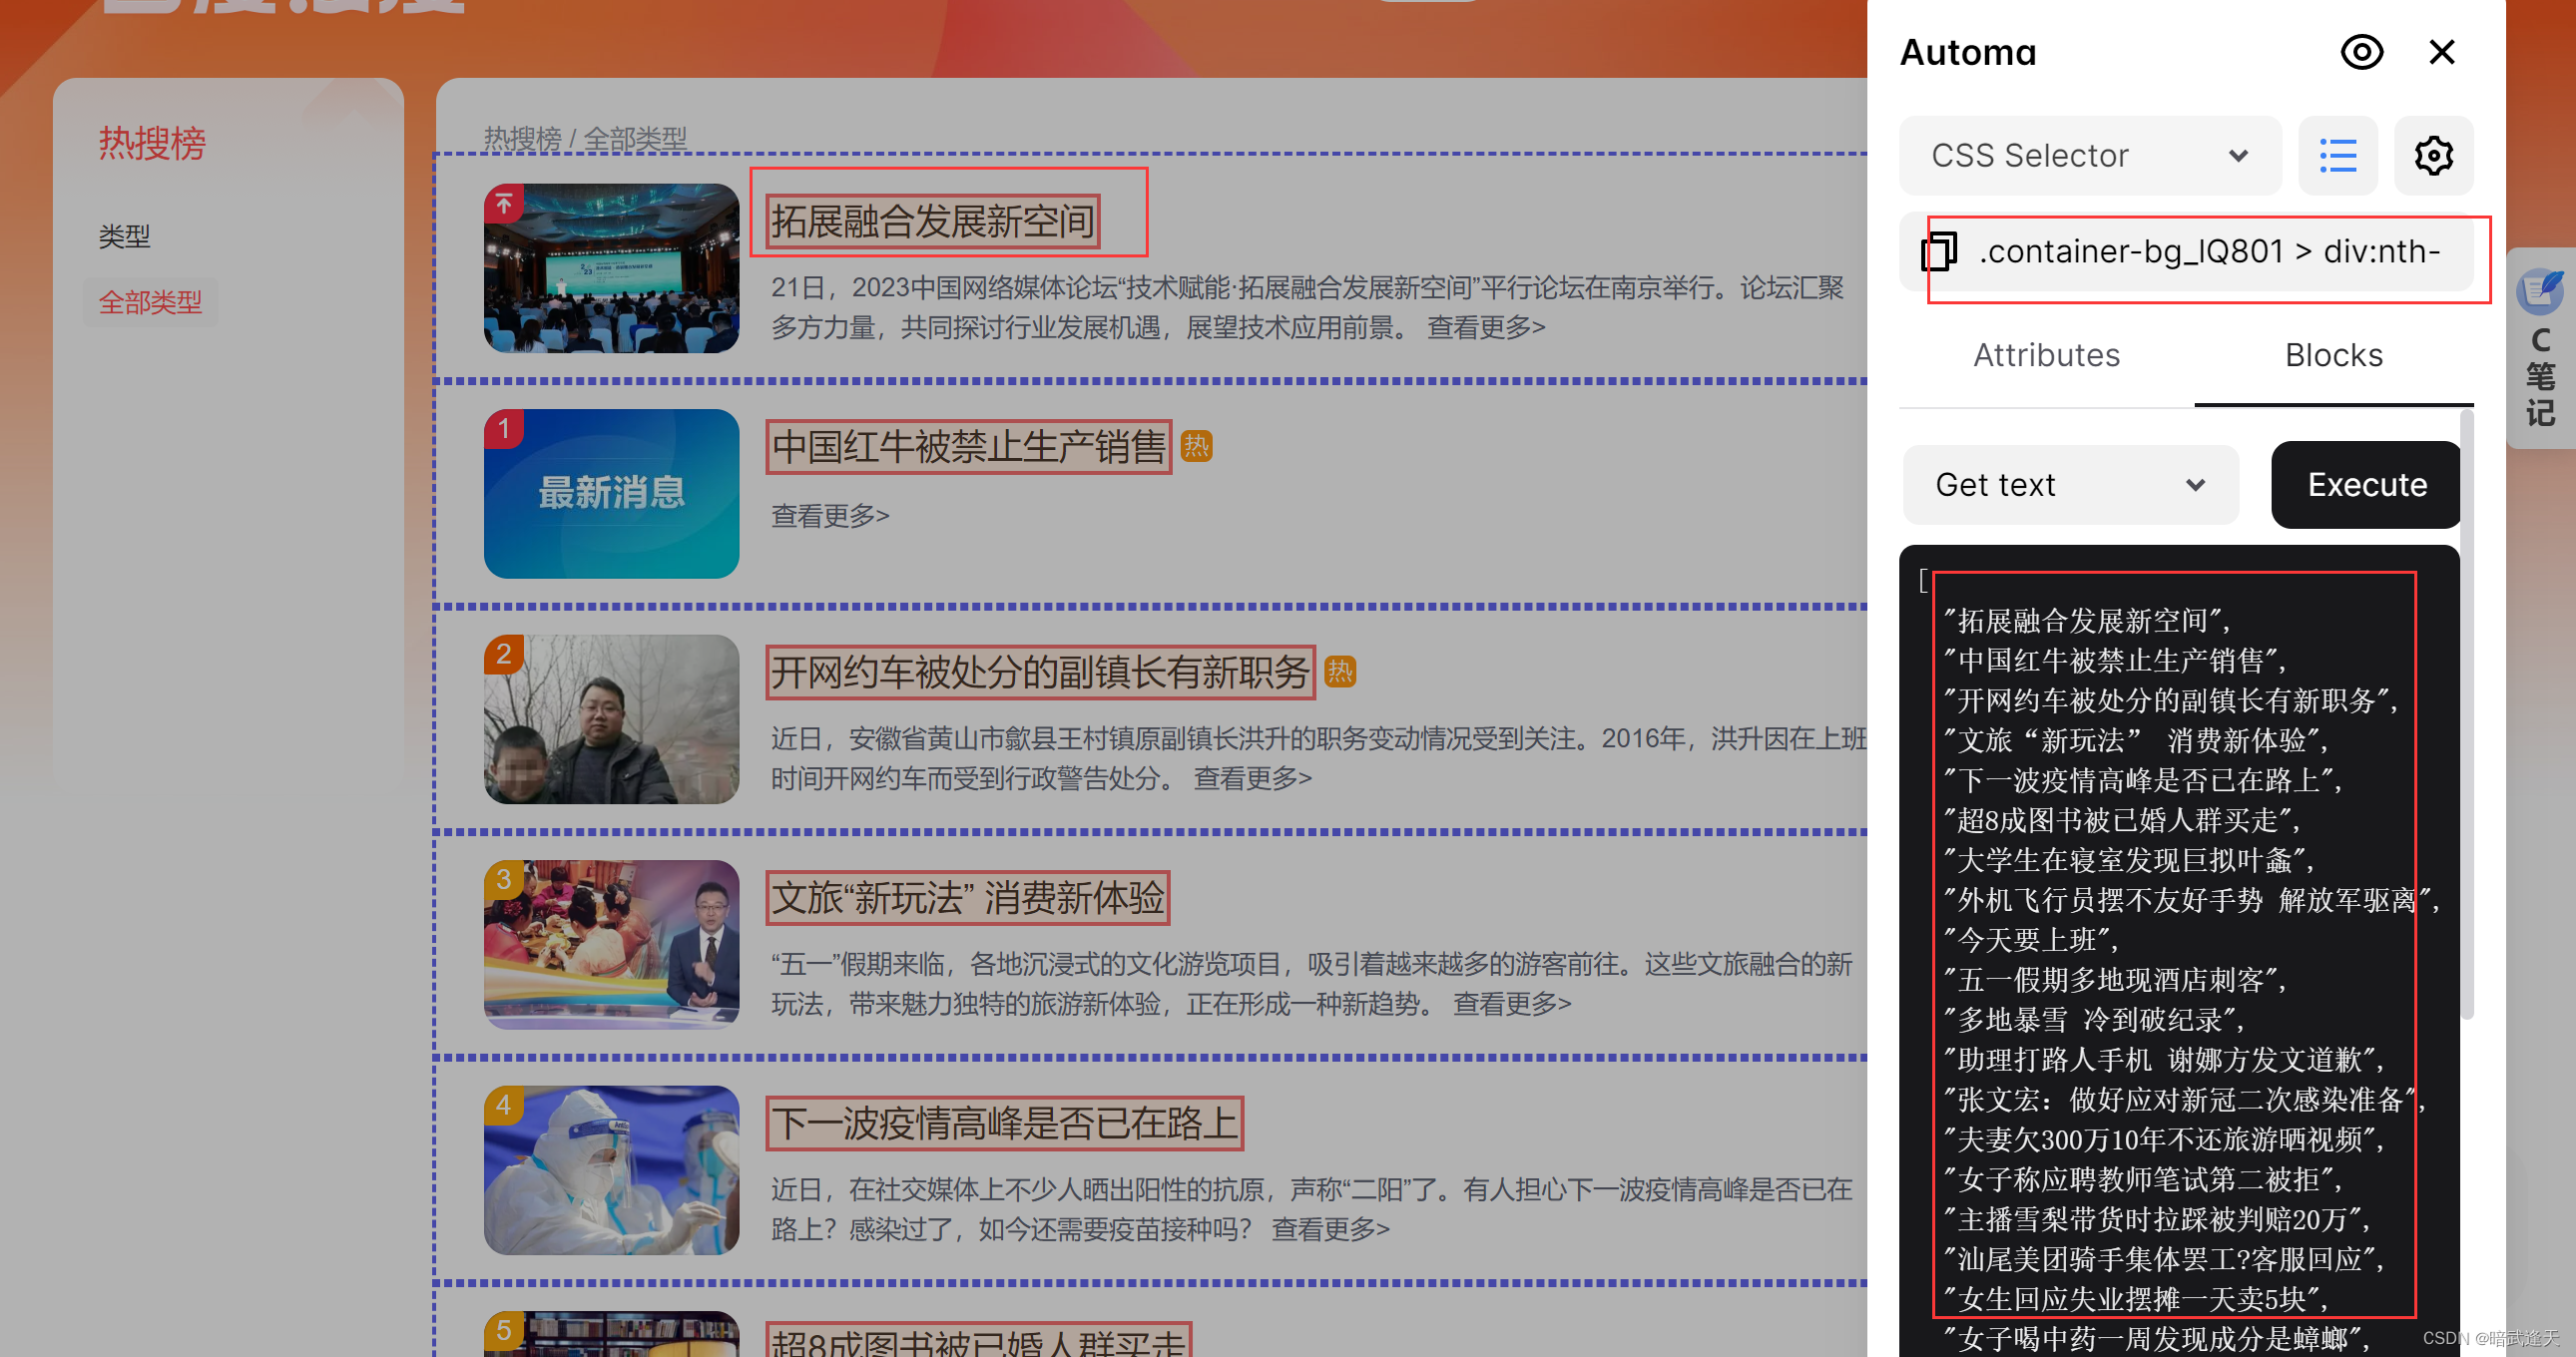Select 全部类型 in the left sidebar
Viewport: 2576px width, 1357px height.
coord(150,302)
